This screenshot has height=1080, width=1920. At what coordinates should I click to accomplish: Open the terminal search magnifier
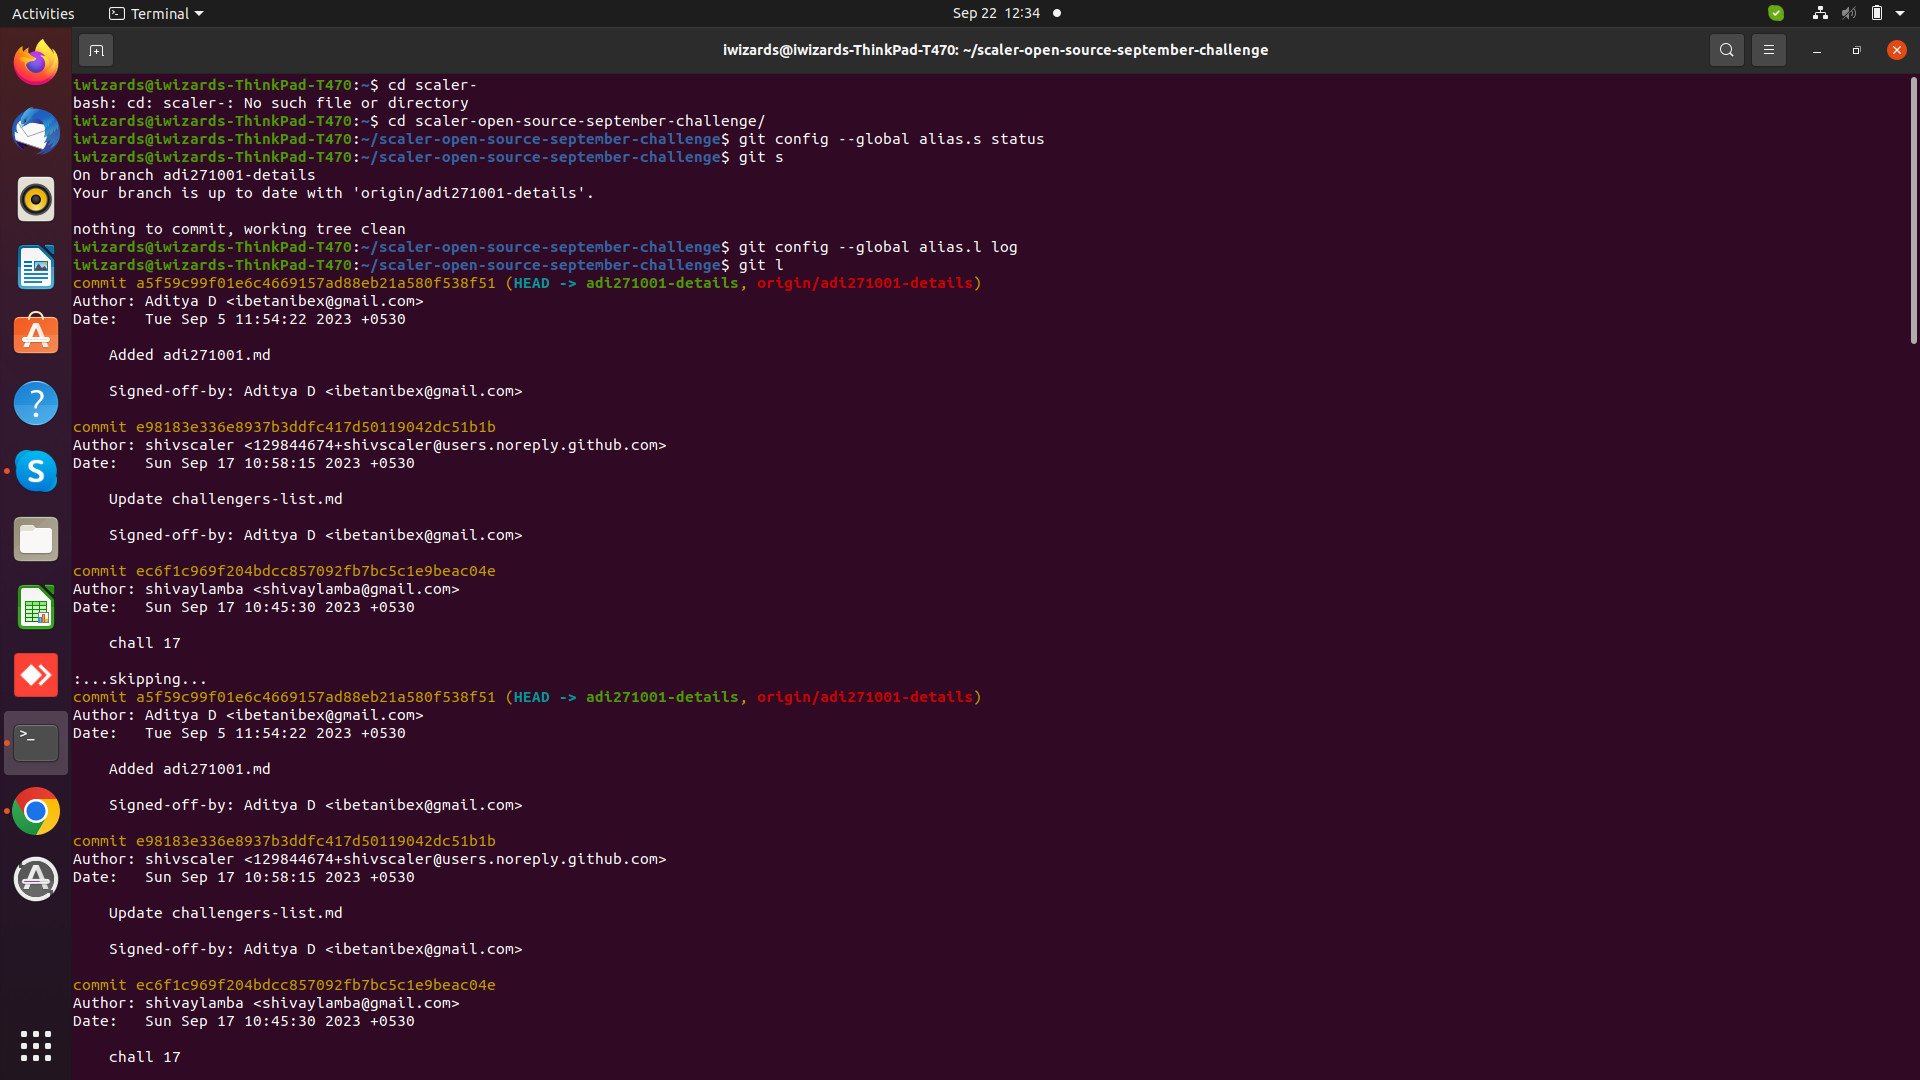[x=1727, y=49]
